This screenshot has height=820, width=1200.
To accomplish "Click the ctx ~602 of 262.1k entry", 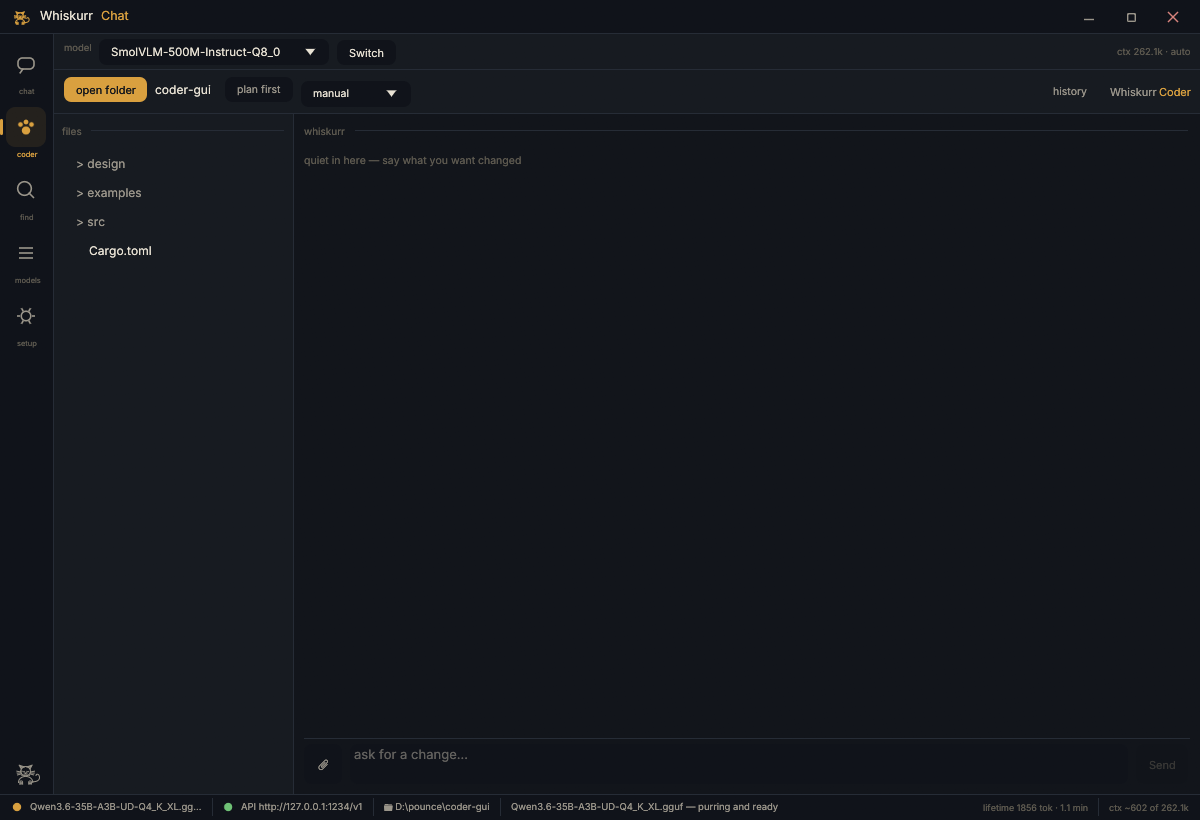I will (x=1149, y=807).
